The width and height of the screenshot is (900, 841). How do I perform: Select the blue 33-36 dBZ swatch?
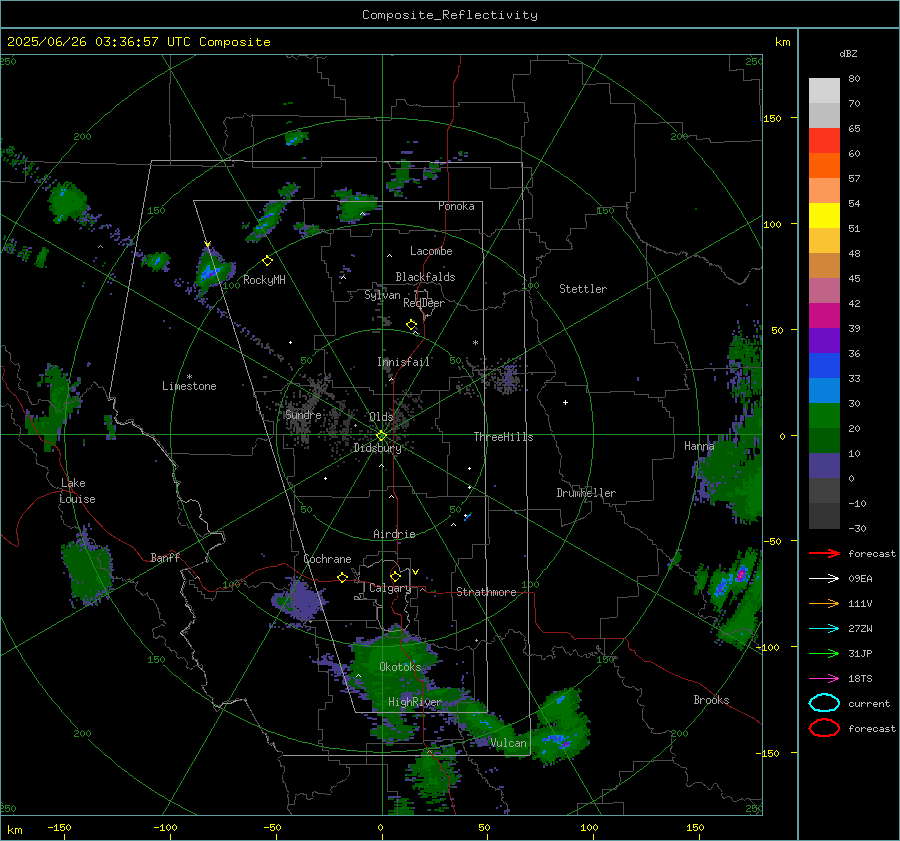coord(824,366)
